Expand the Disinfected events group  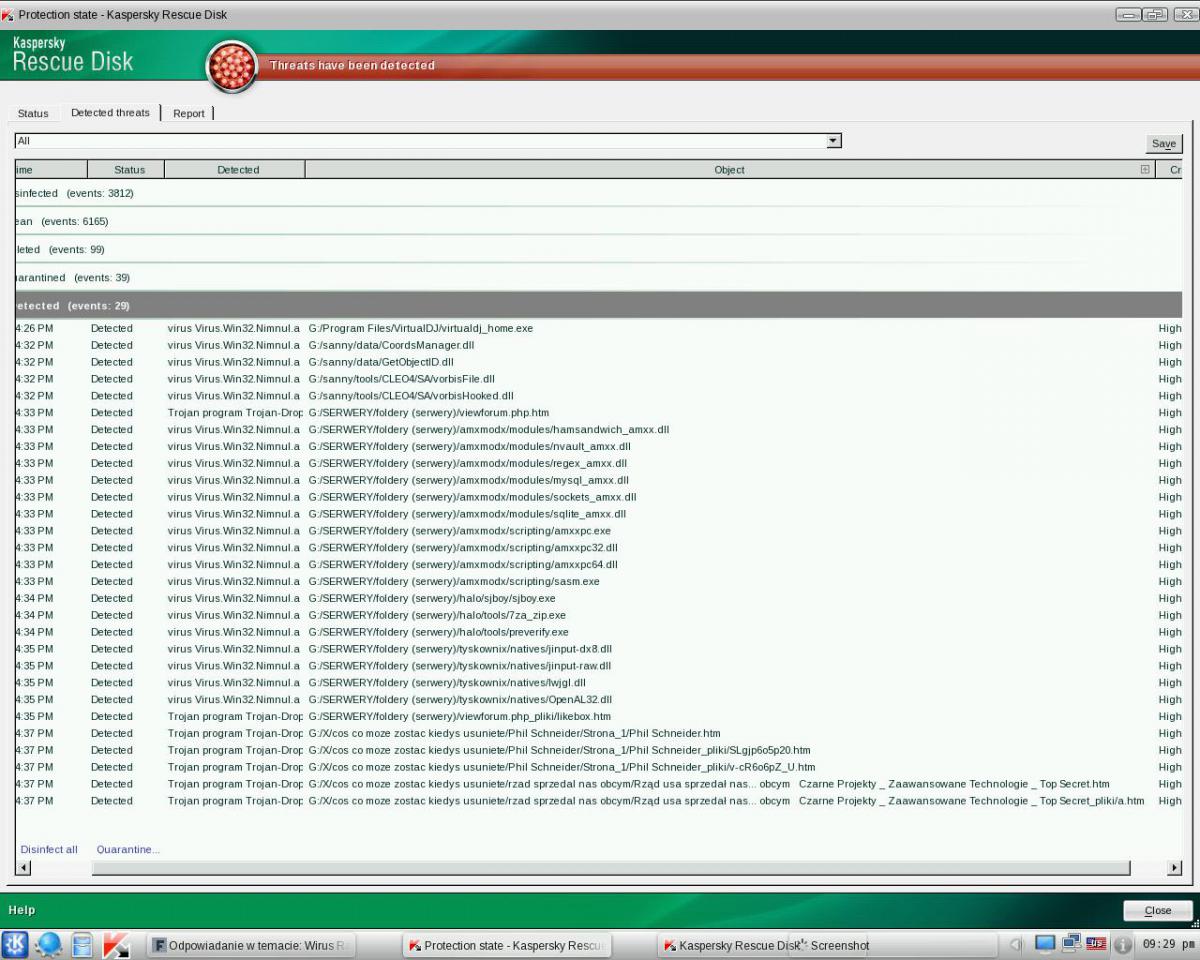[x=598, y=193]
